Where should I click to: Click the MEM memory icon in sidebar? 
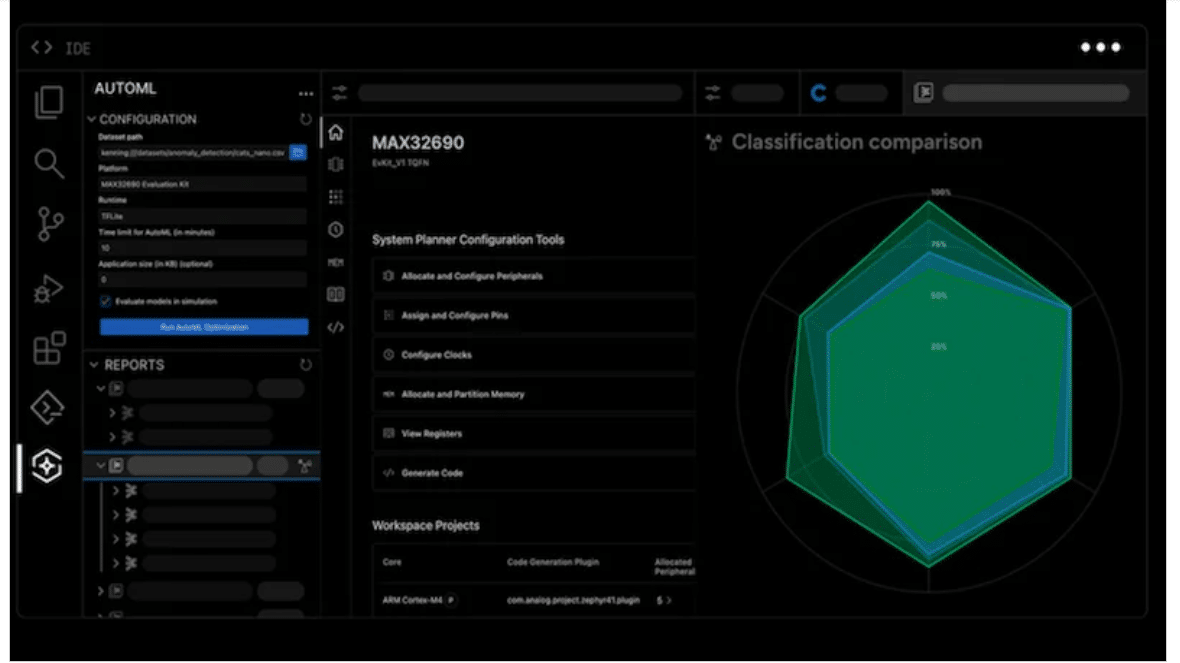coord(336,262)
